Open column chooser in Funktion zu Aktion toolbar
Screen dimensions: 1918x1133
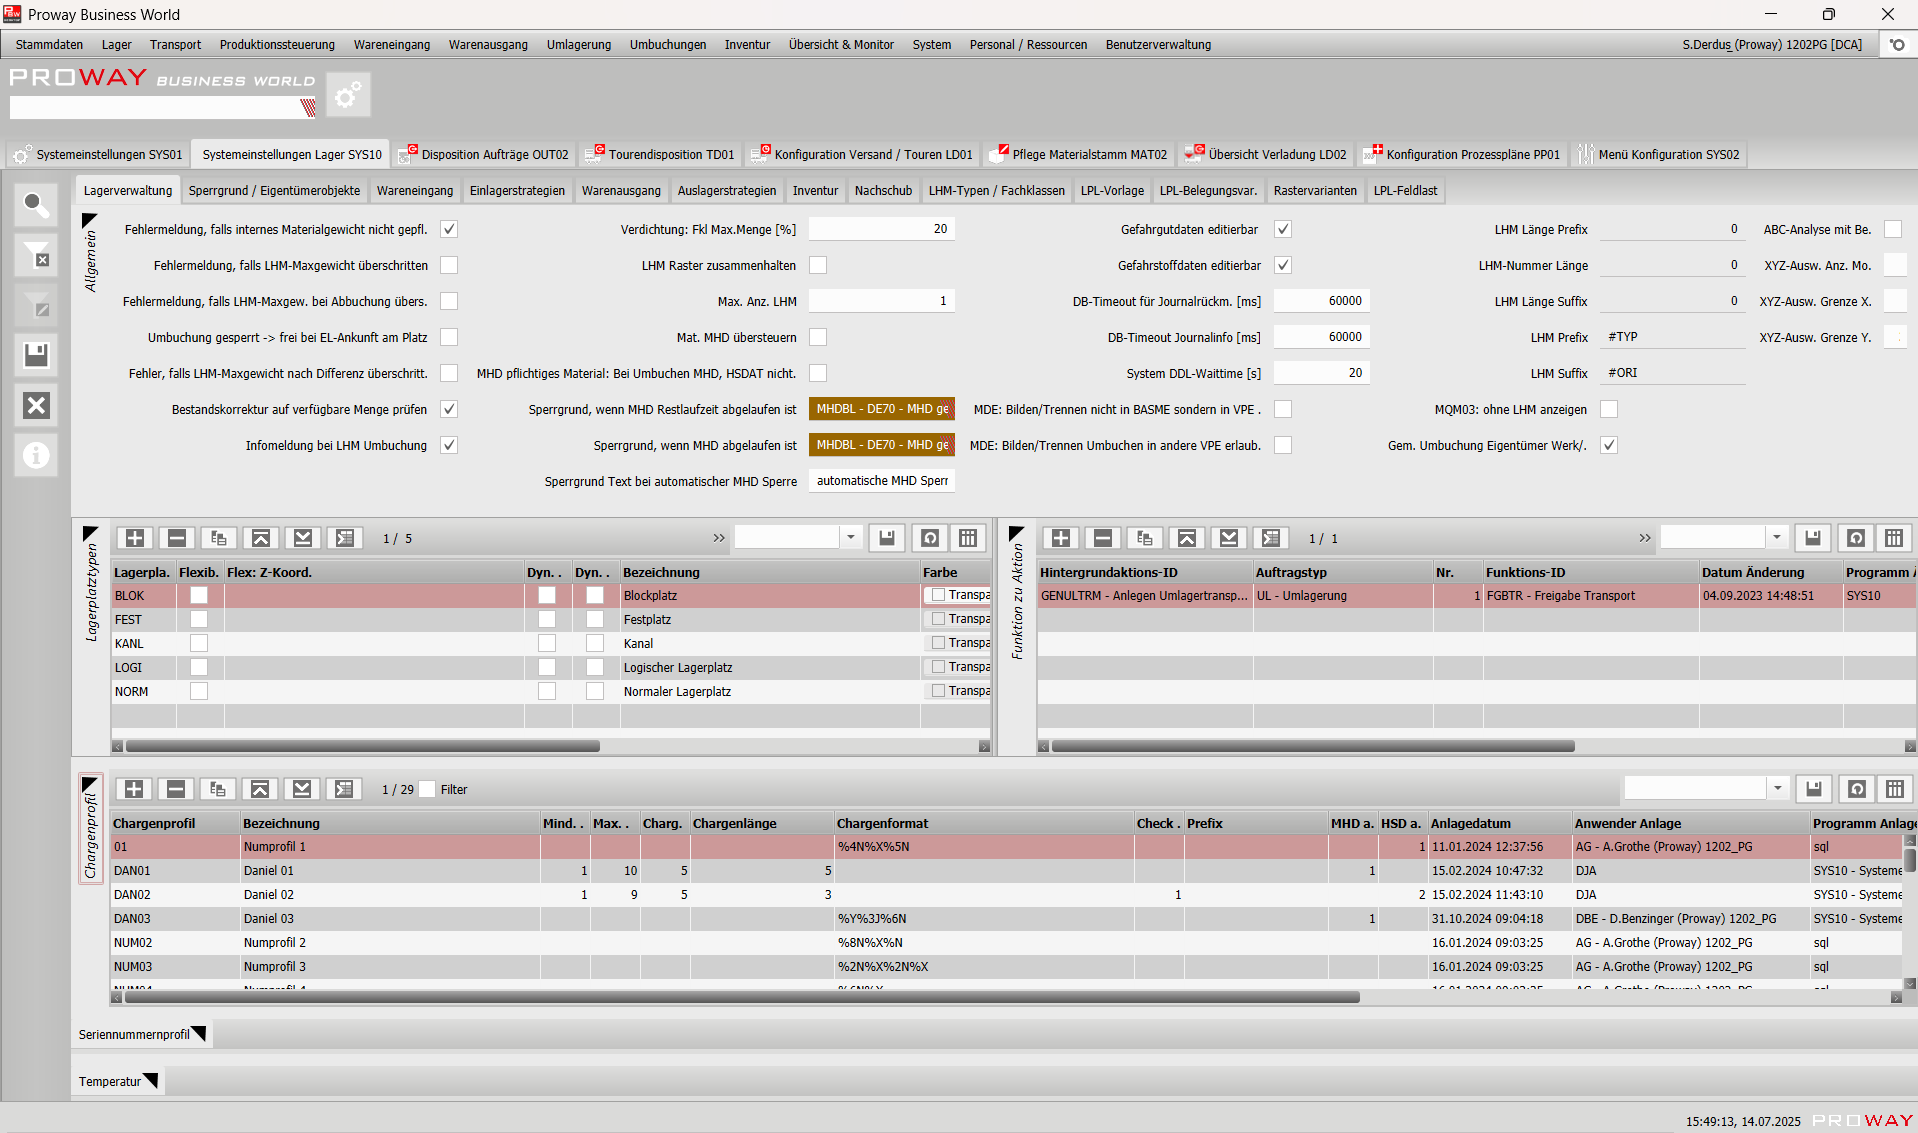coord(1894,538)
